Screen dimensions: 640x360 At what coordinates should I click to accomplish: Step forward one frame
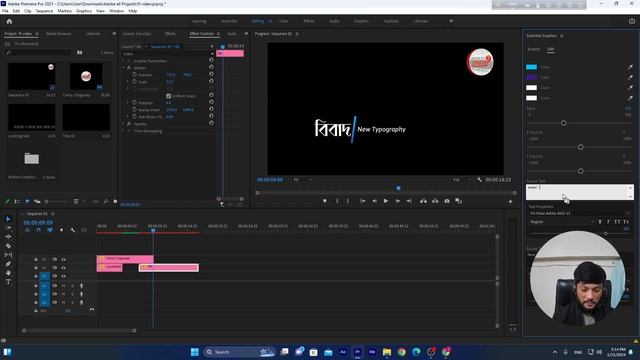(397, 201)
